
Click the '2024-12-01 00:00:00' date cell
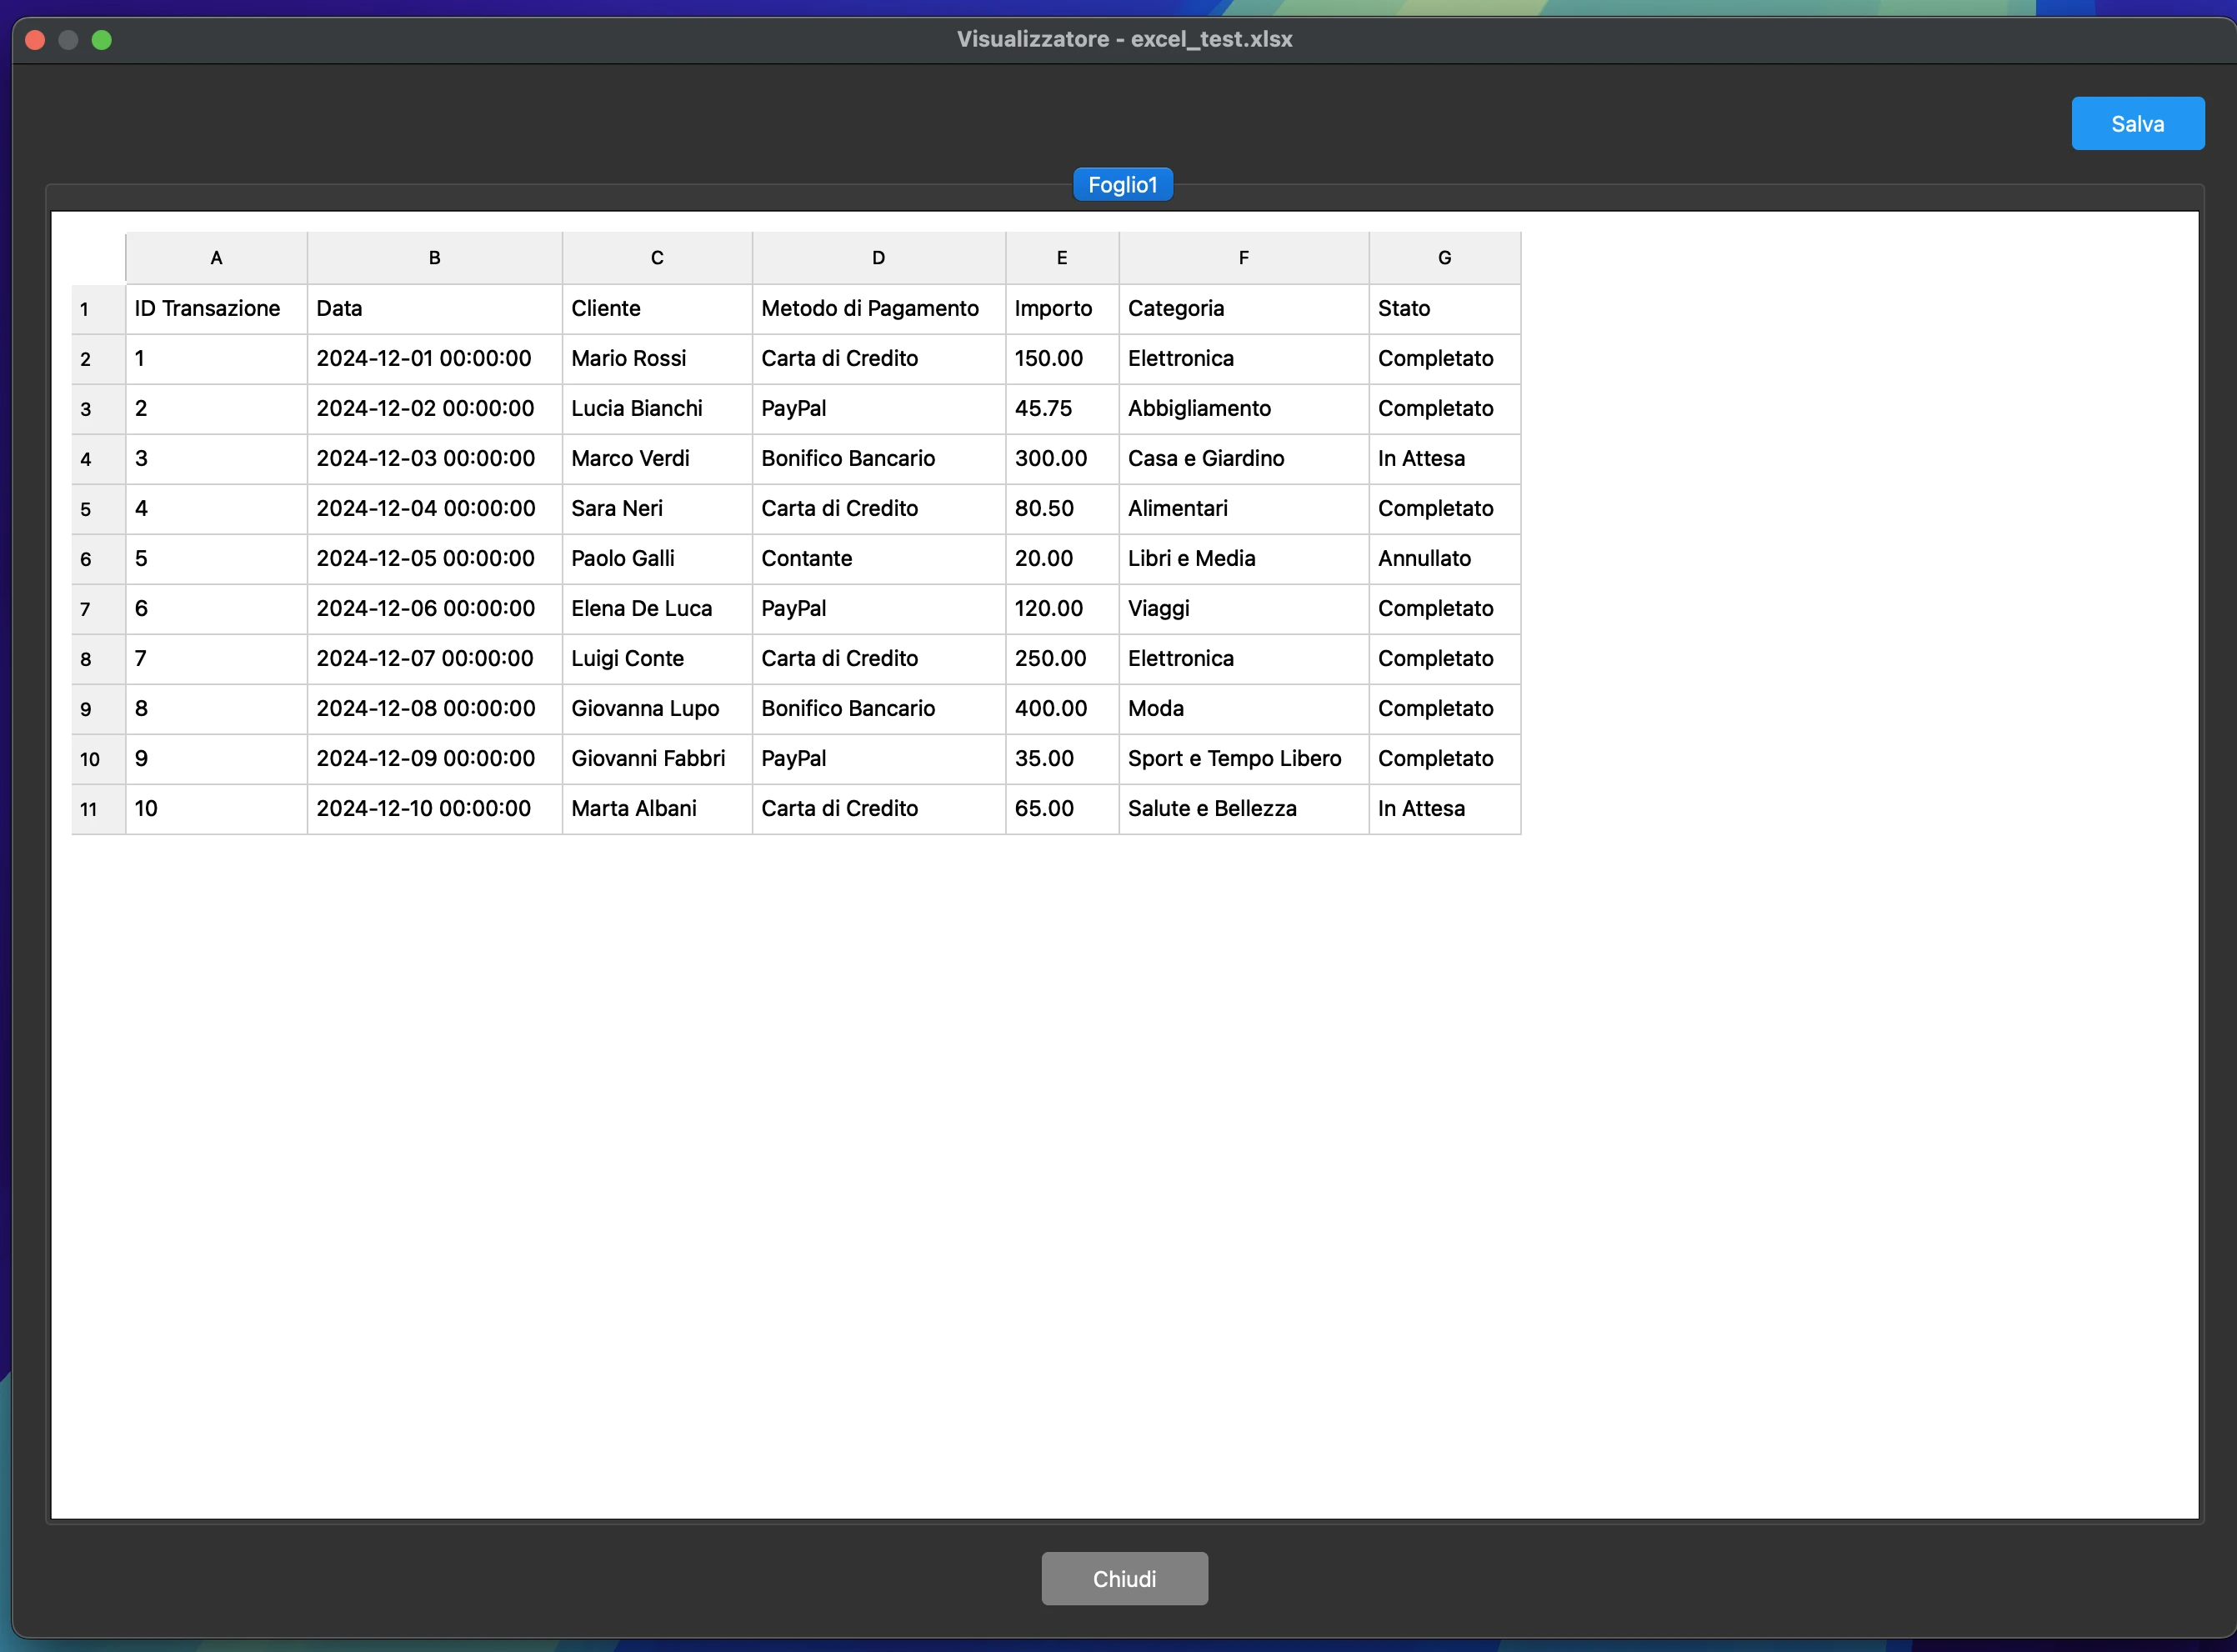(434, 358)
